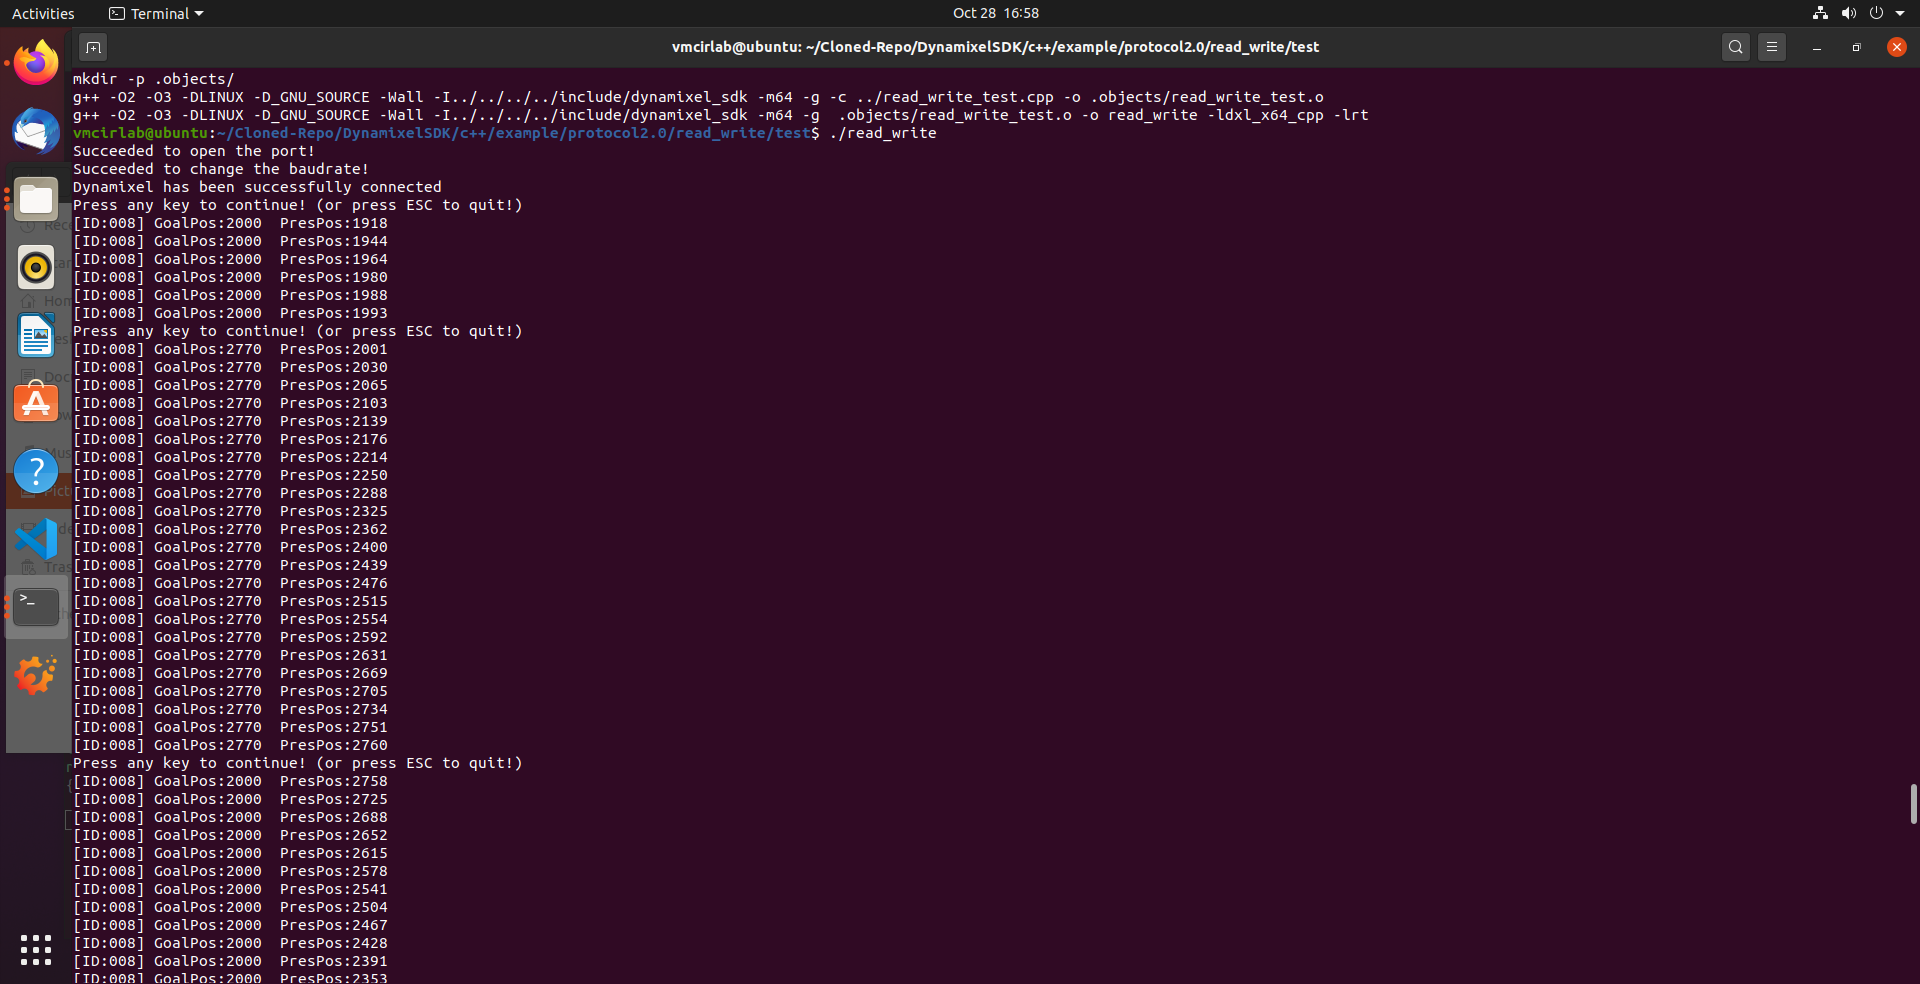Open the Help application

[35, 471]
